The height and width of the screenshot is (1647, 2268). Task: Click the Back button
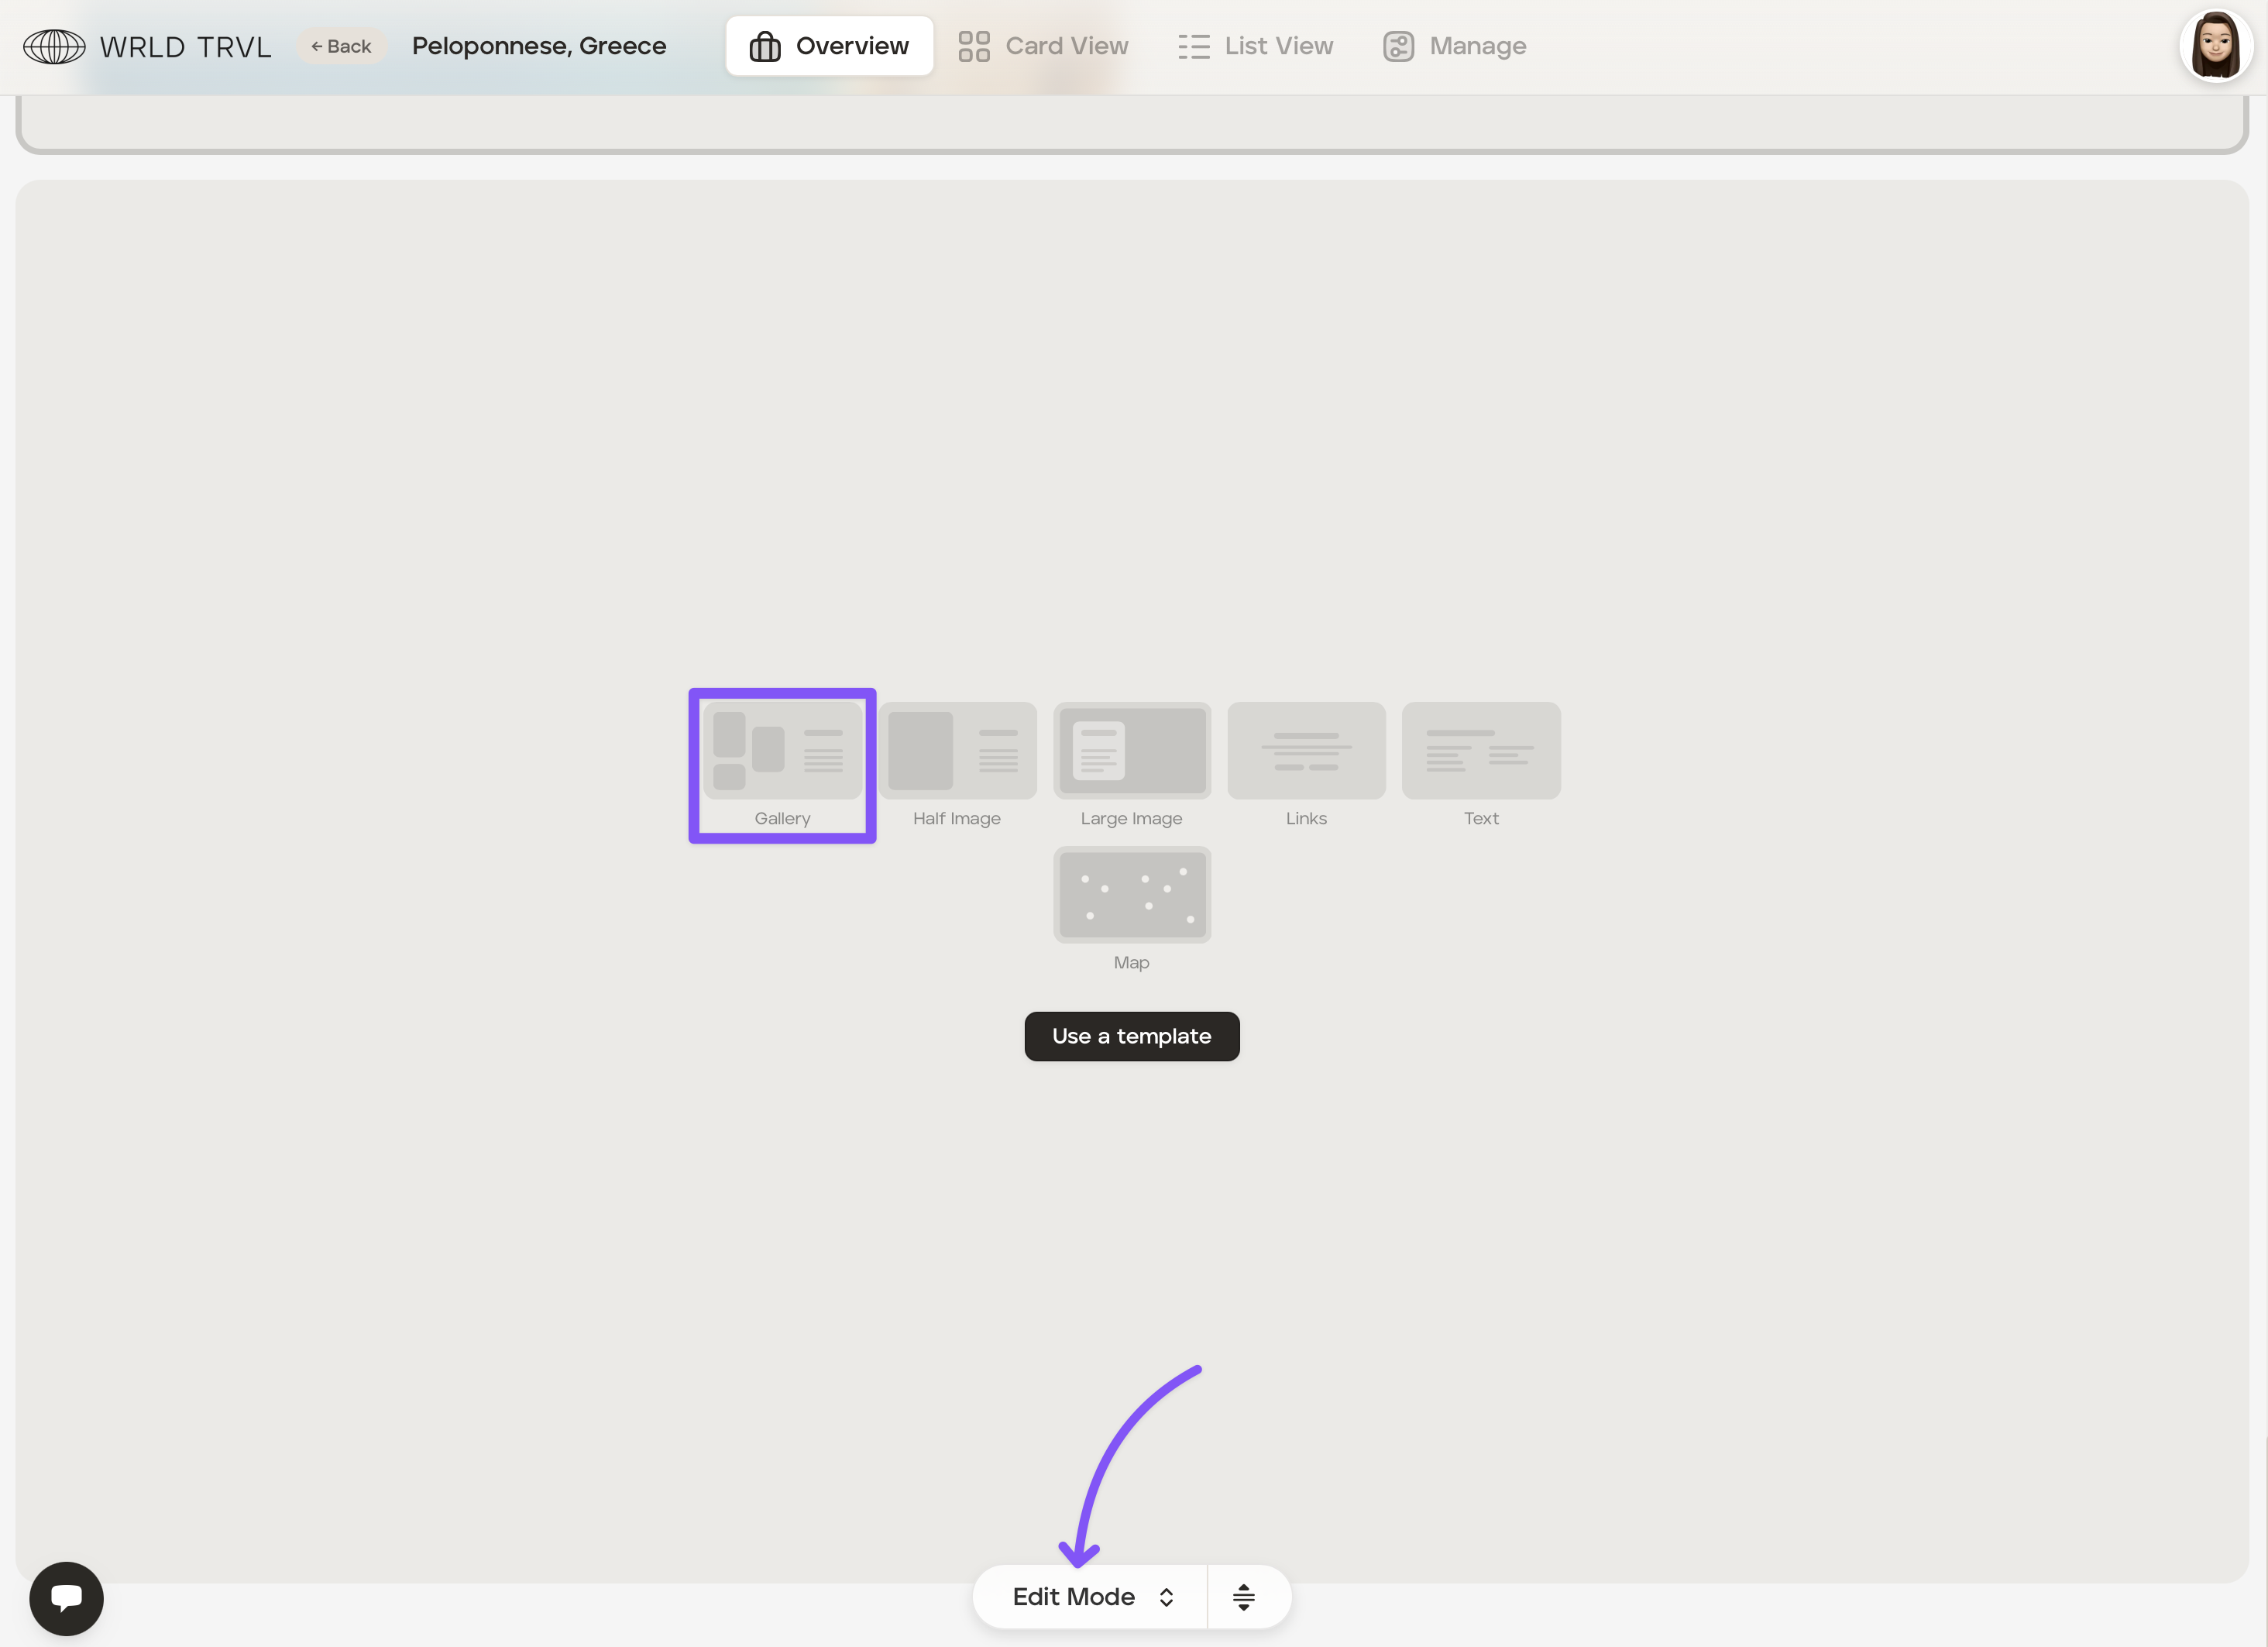click(341, 46)
